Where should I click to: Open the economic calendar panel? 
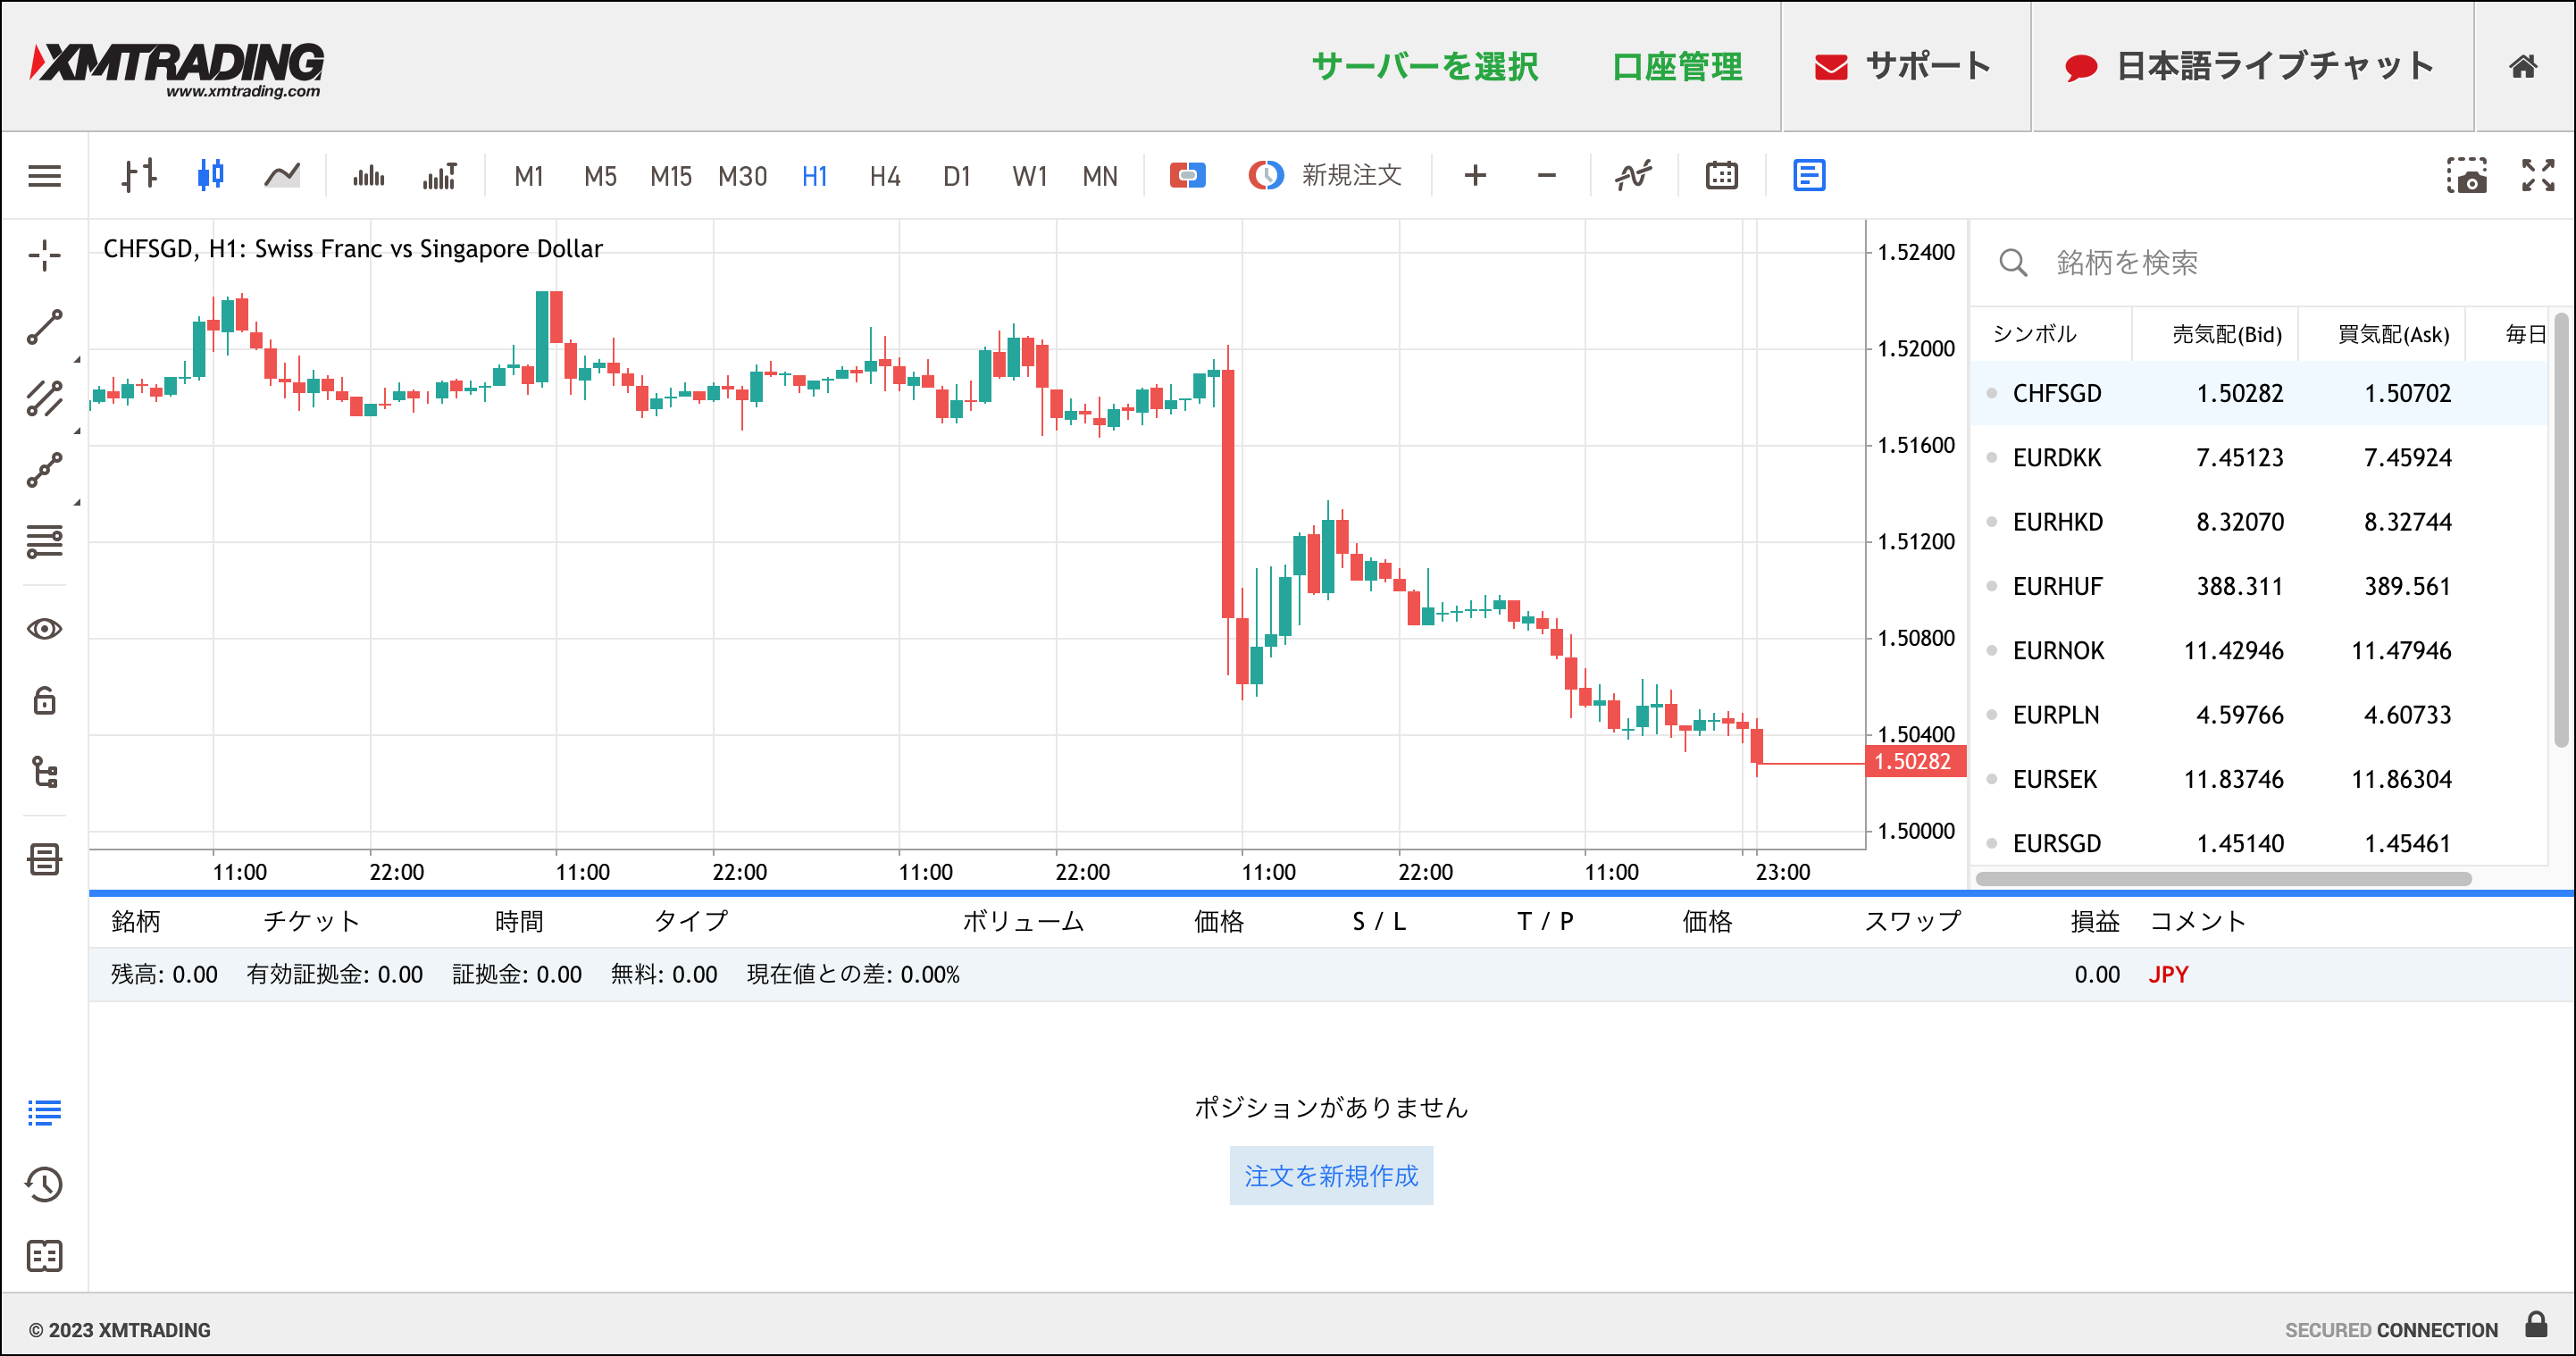(1720, 175)
